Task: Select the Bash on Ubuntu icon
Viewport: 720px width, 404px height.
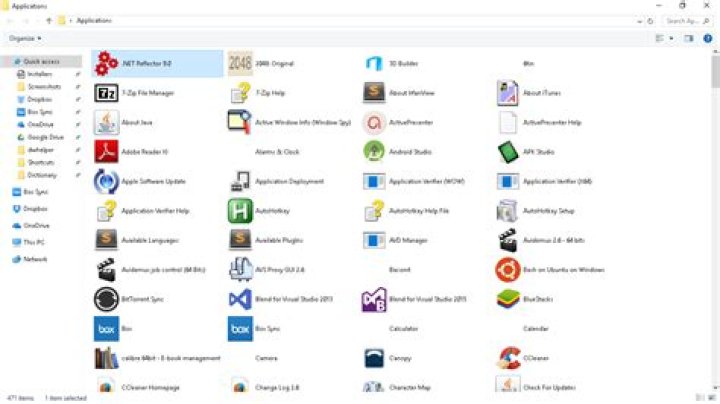Action: pyautogui.click(x=507, y=269)
